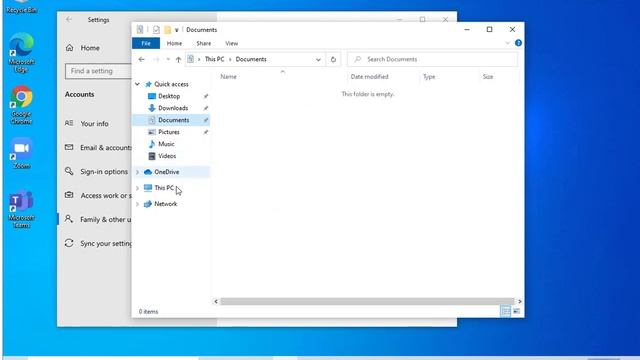This screenshot has width=640, height=360.
Task: Click the horizontal scrollbar thumb
Action: pyautogui.click(x=367, y=302)
